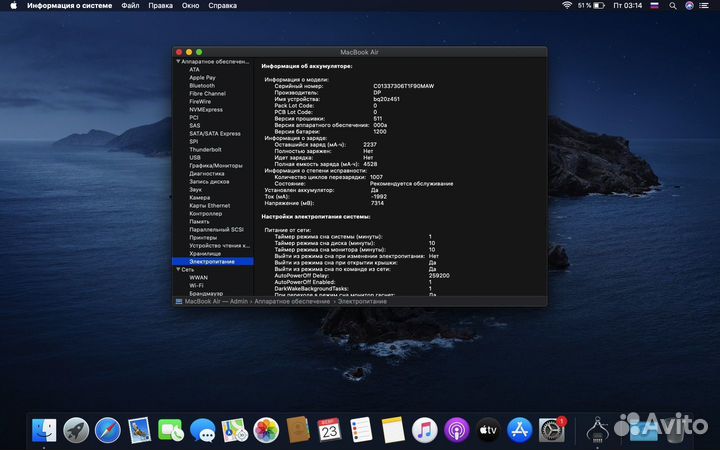Open Окно menu
This screenshot has height=450, width=720.
(x=190, y=6)
